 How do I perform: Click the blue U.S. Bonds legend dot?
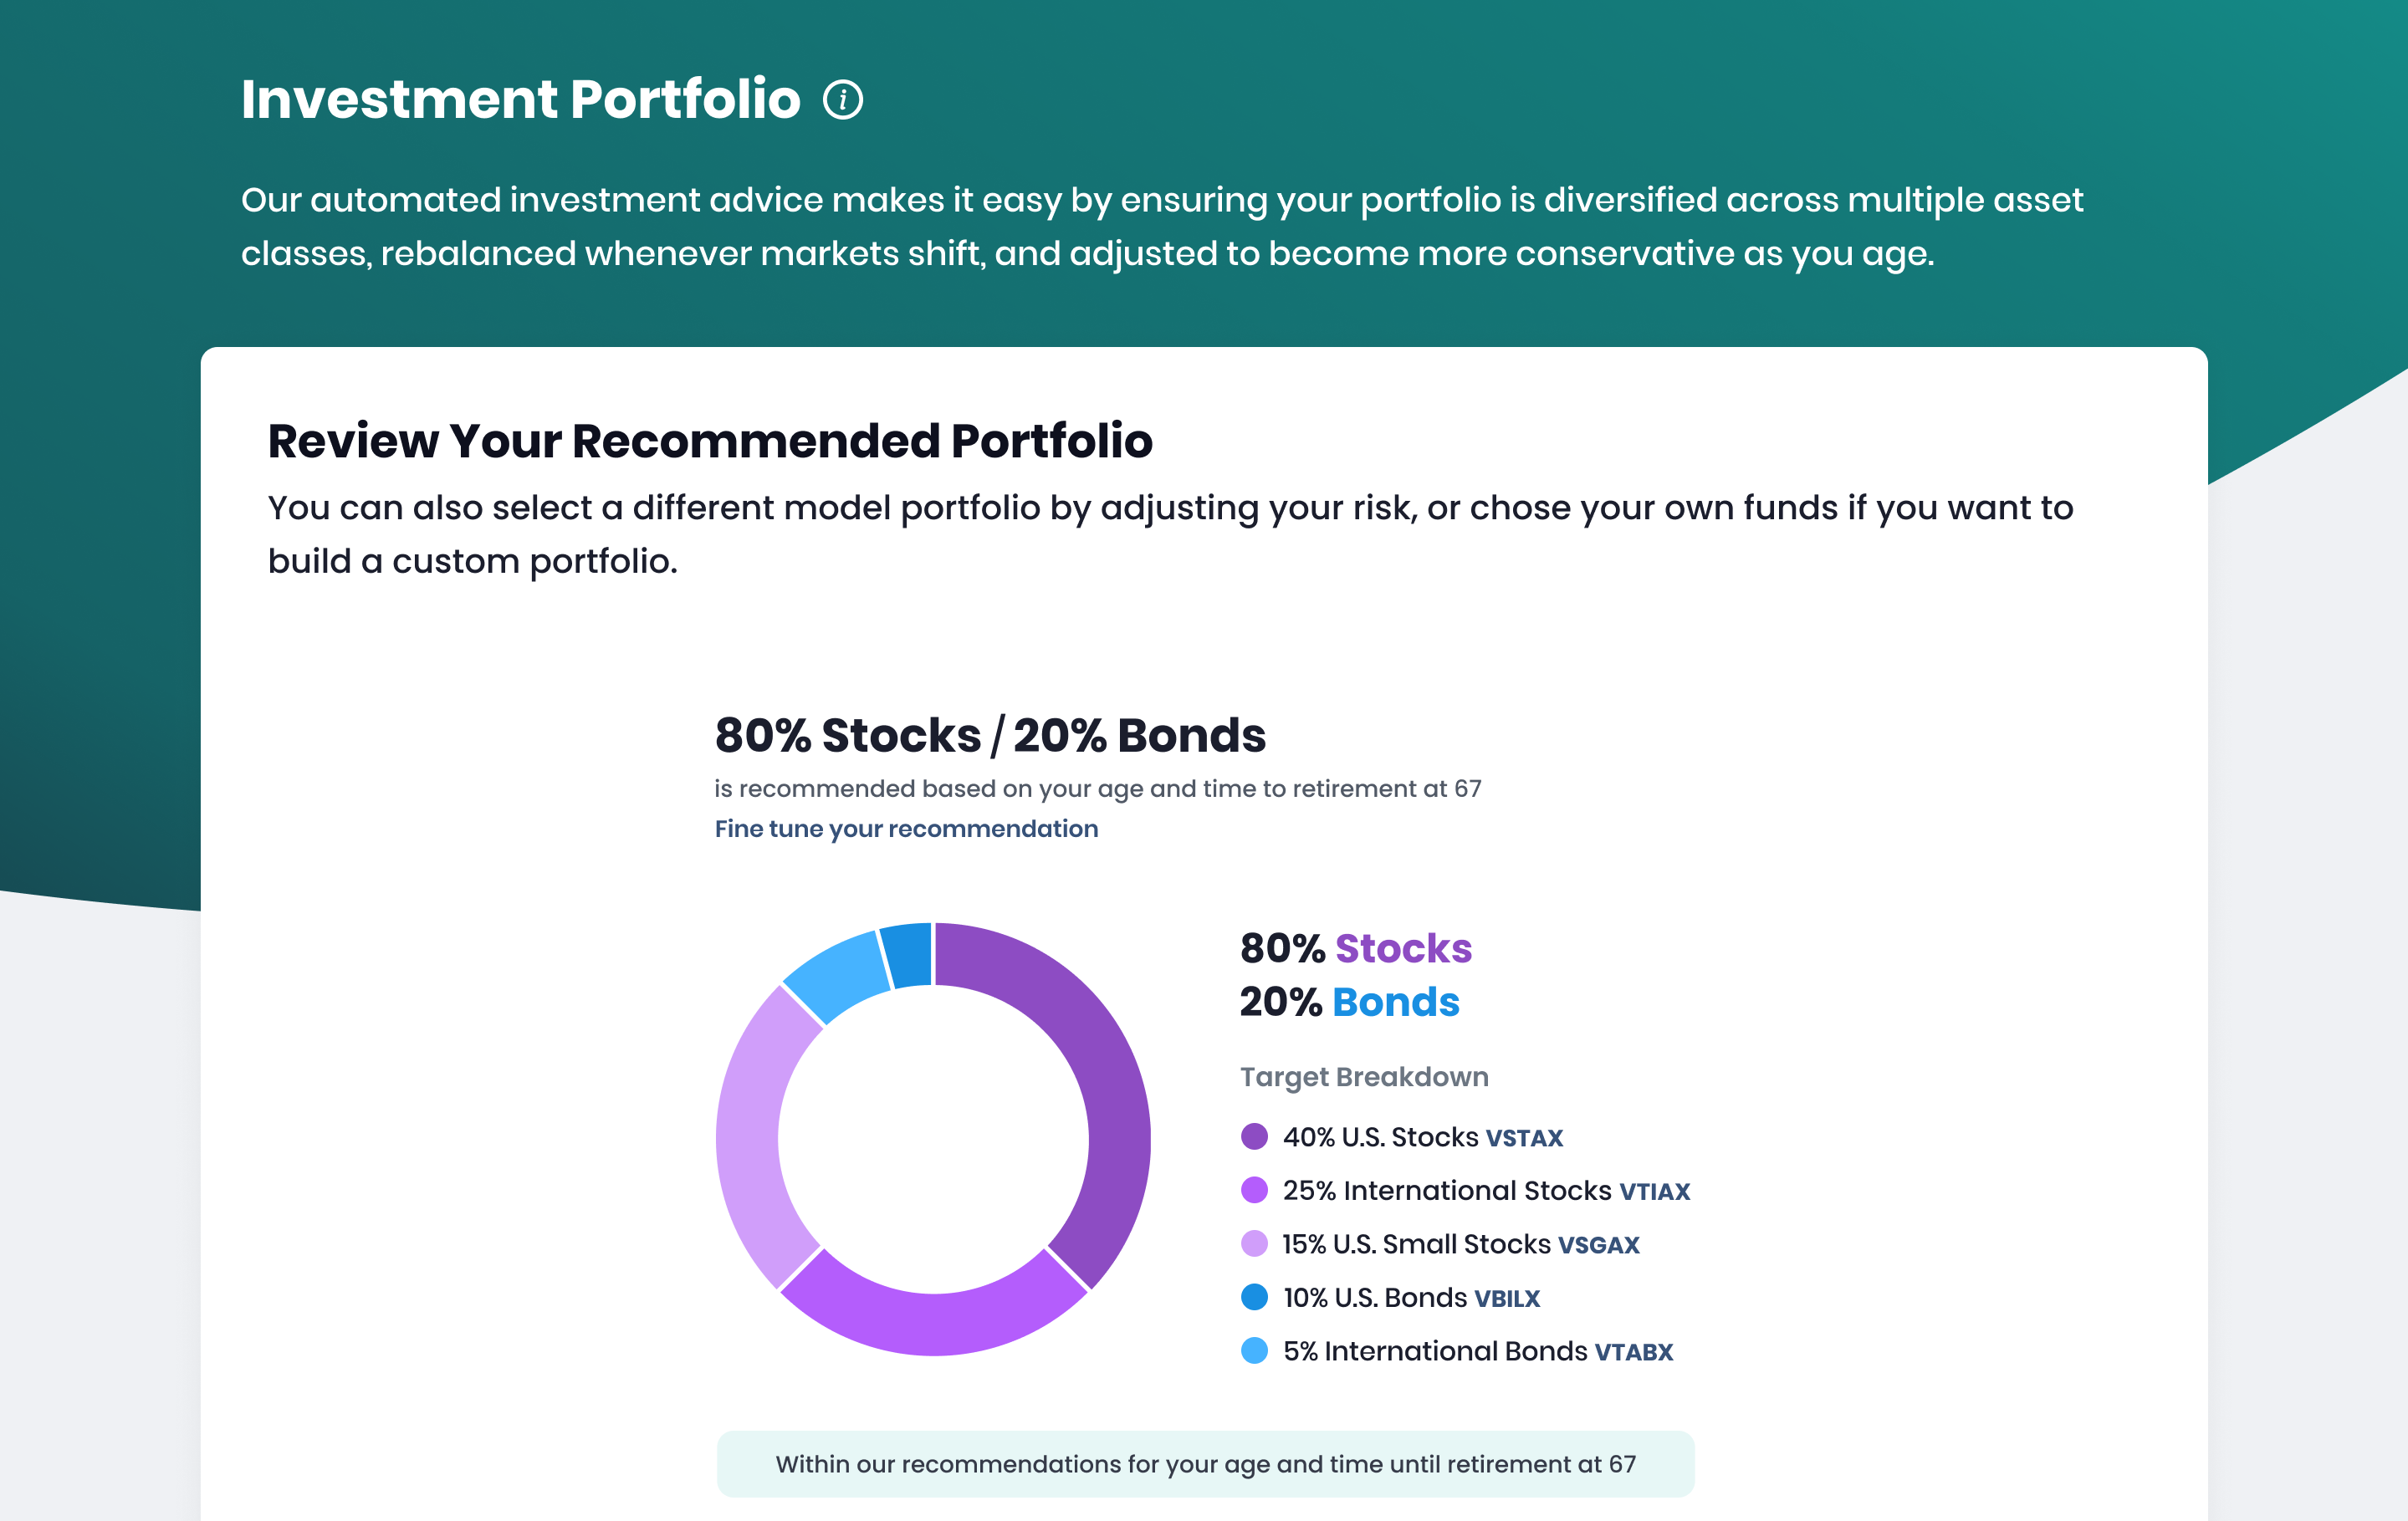(x=1254, y=1297)
